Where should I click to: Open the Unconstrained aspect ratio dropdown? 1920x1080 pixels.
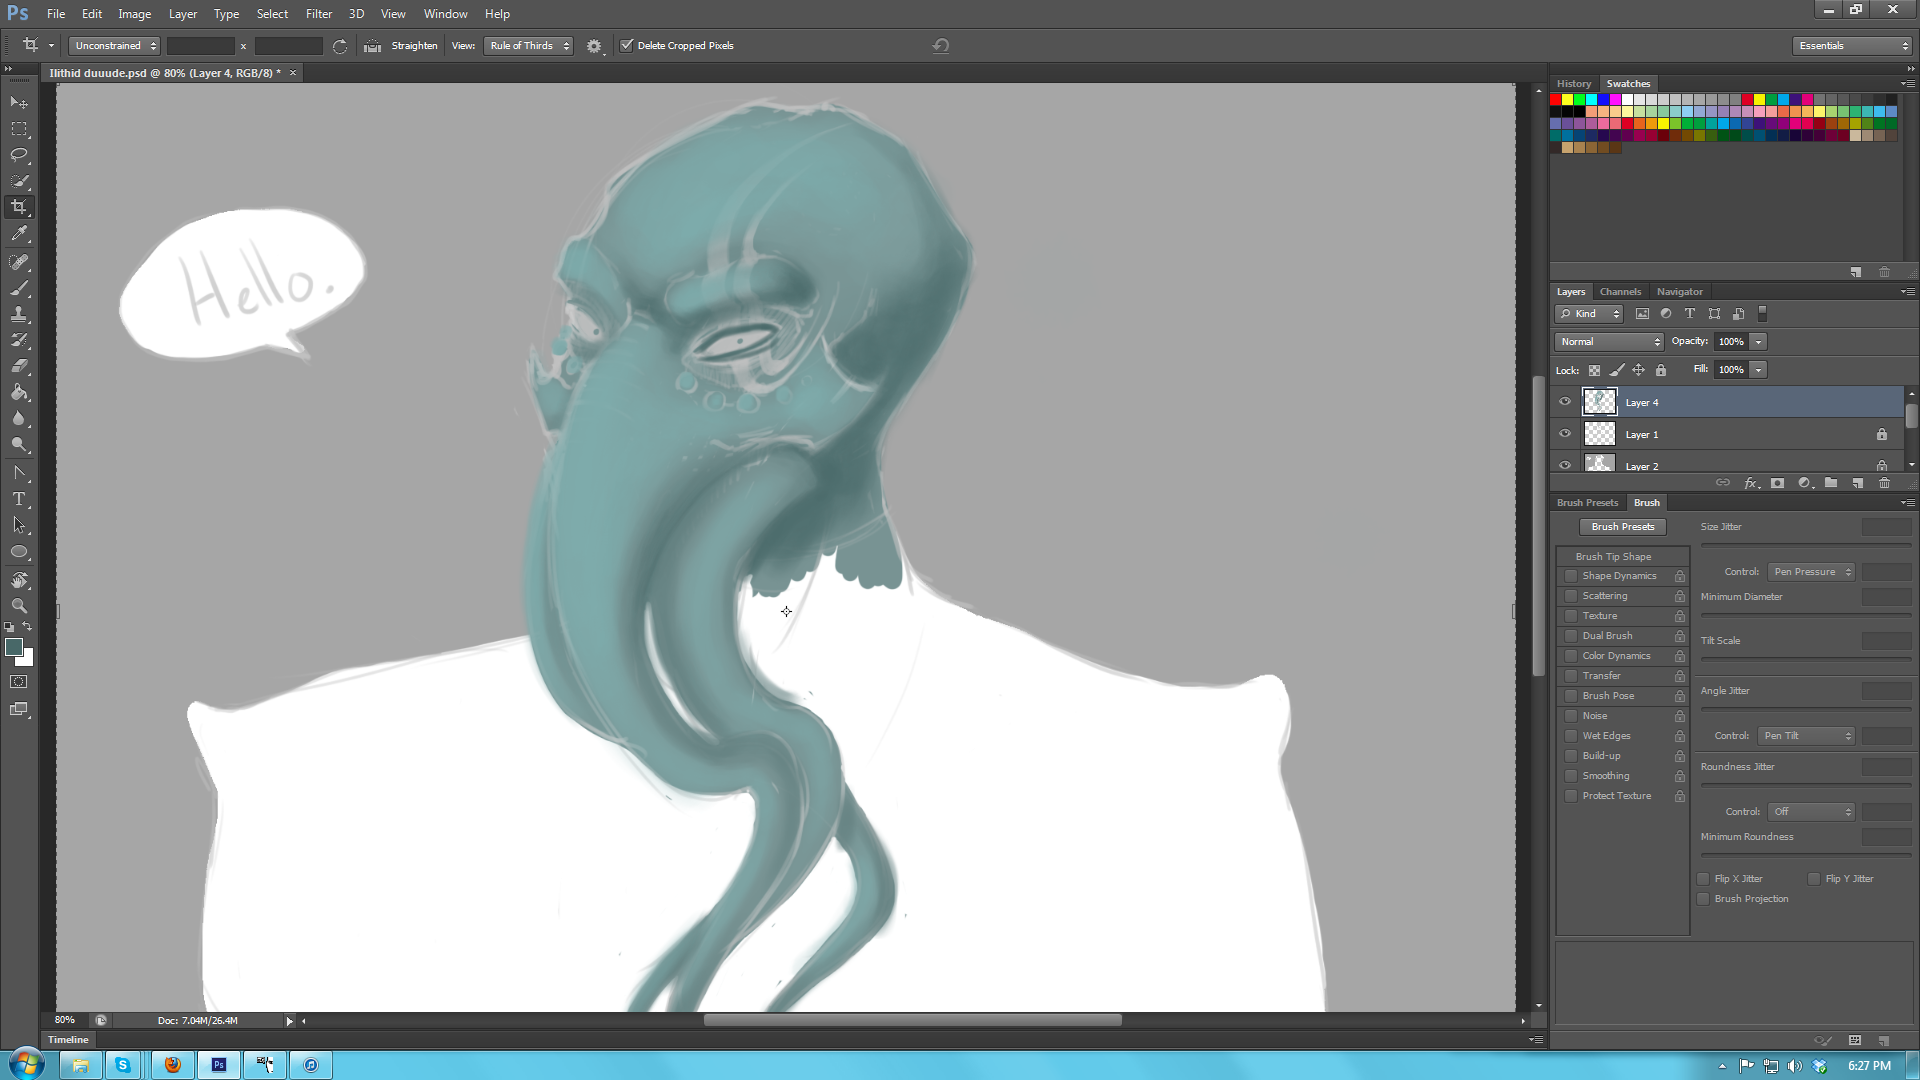pyautogui.click(x=115, y=46)
